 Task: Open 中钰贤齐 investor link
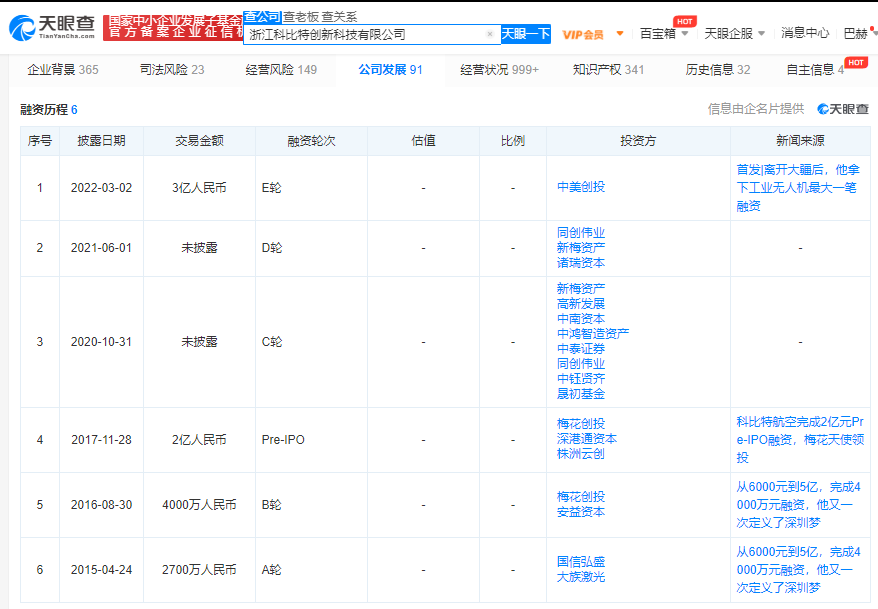[x=581, y=379]
